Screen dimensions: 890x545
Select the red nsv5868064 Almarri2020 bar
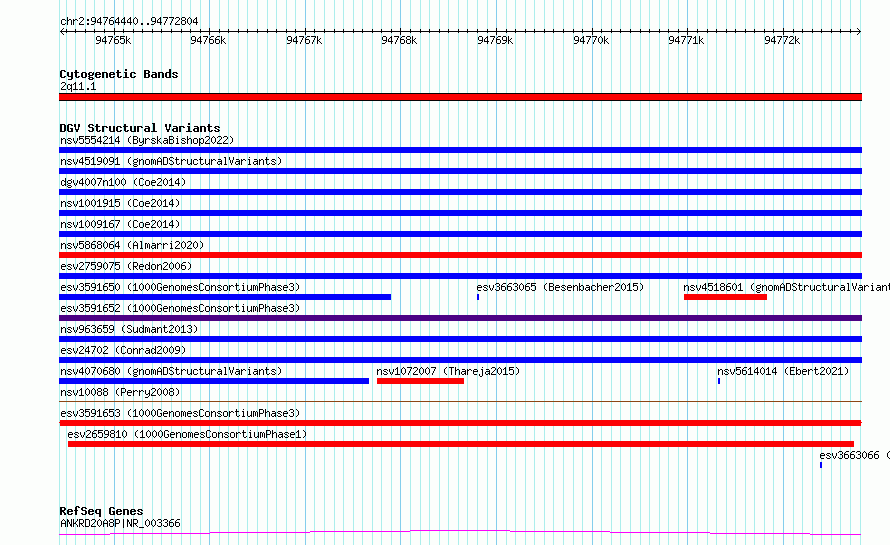click(x=460, y=255)
